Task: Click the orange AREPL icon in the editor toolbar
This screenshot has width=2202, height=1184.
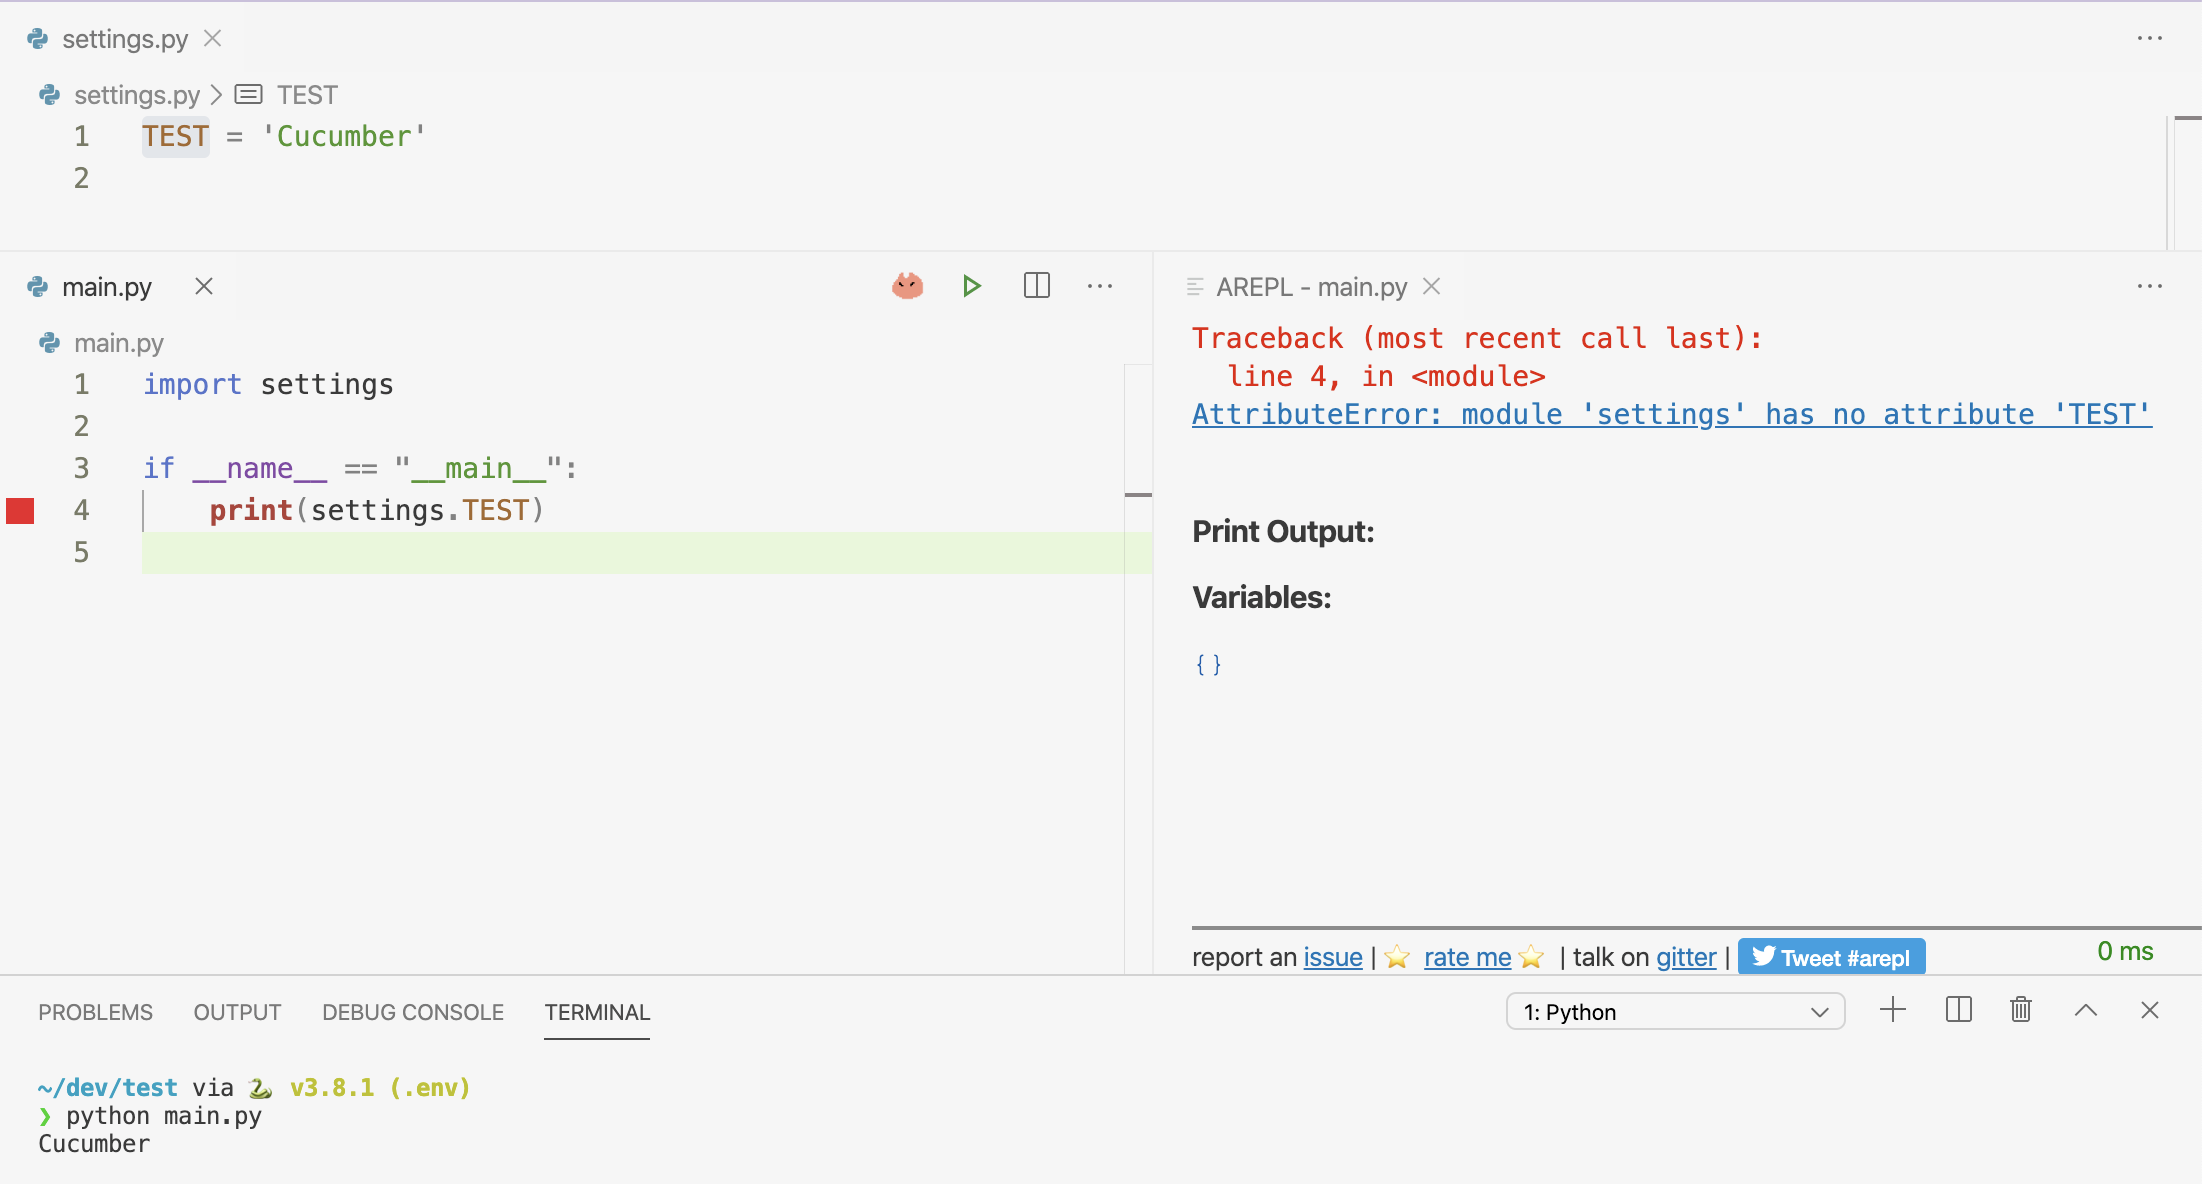Action: tap(906, 286)
